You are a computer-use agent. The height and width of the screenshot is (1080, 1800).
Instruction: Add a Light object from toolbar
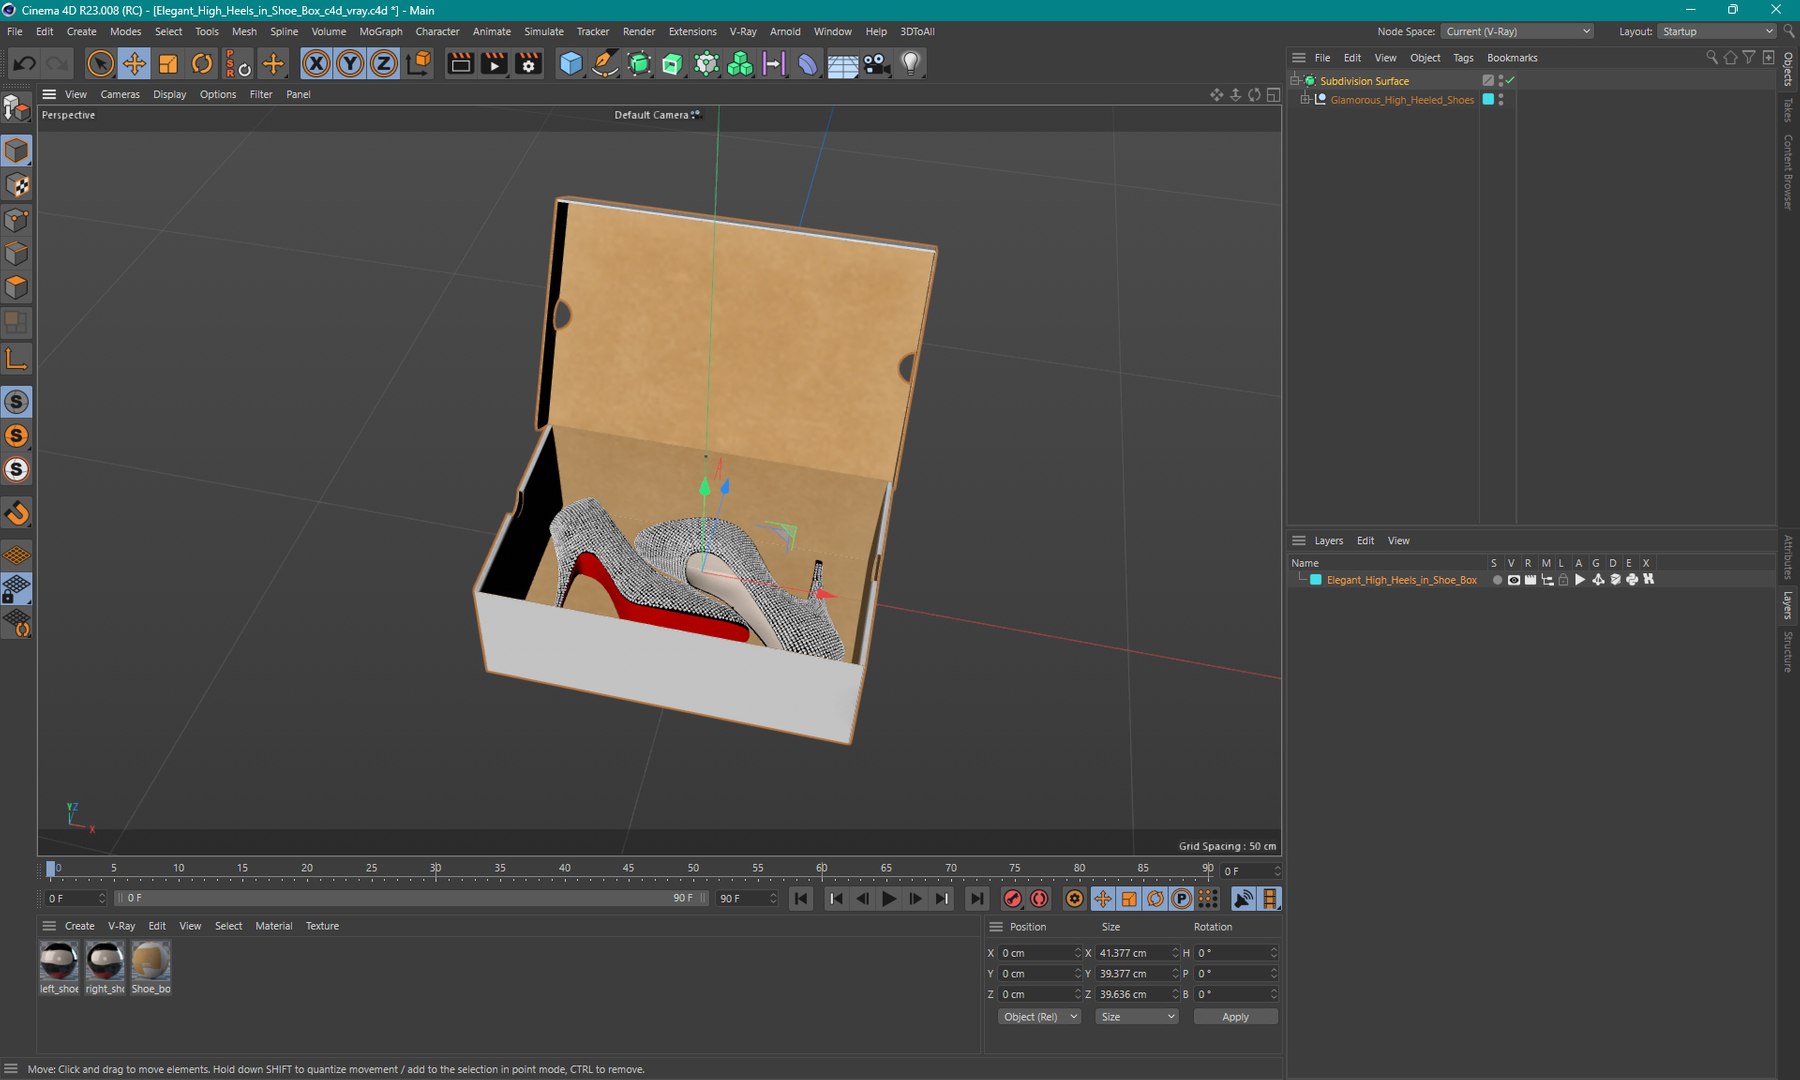click(x=910, y=64)
